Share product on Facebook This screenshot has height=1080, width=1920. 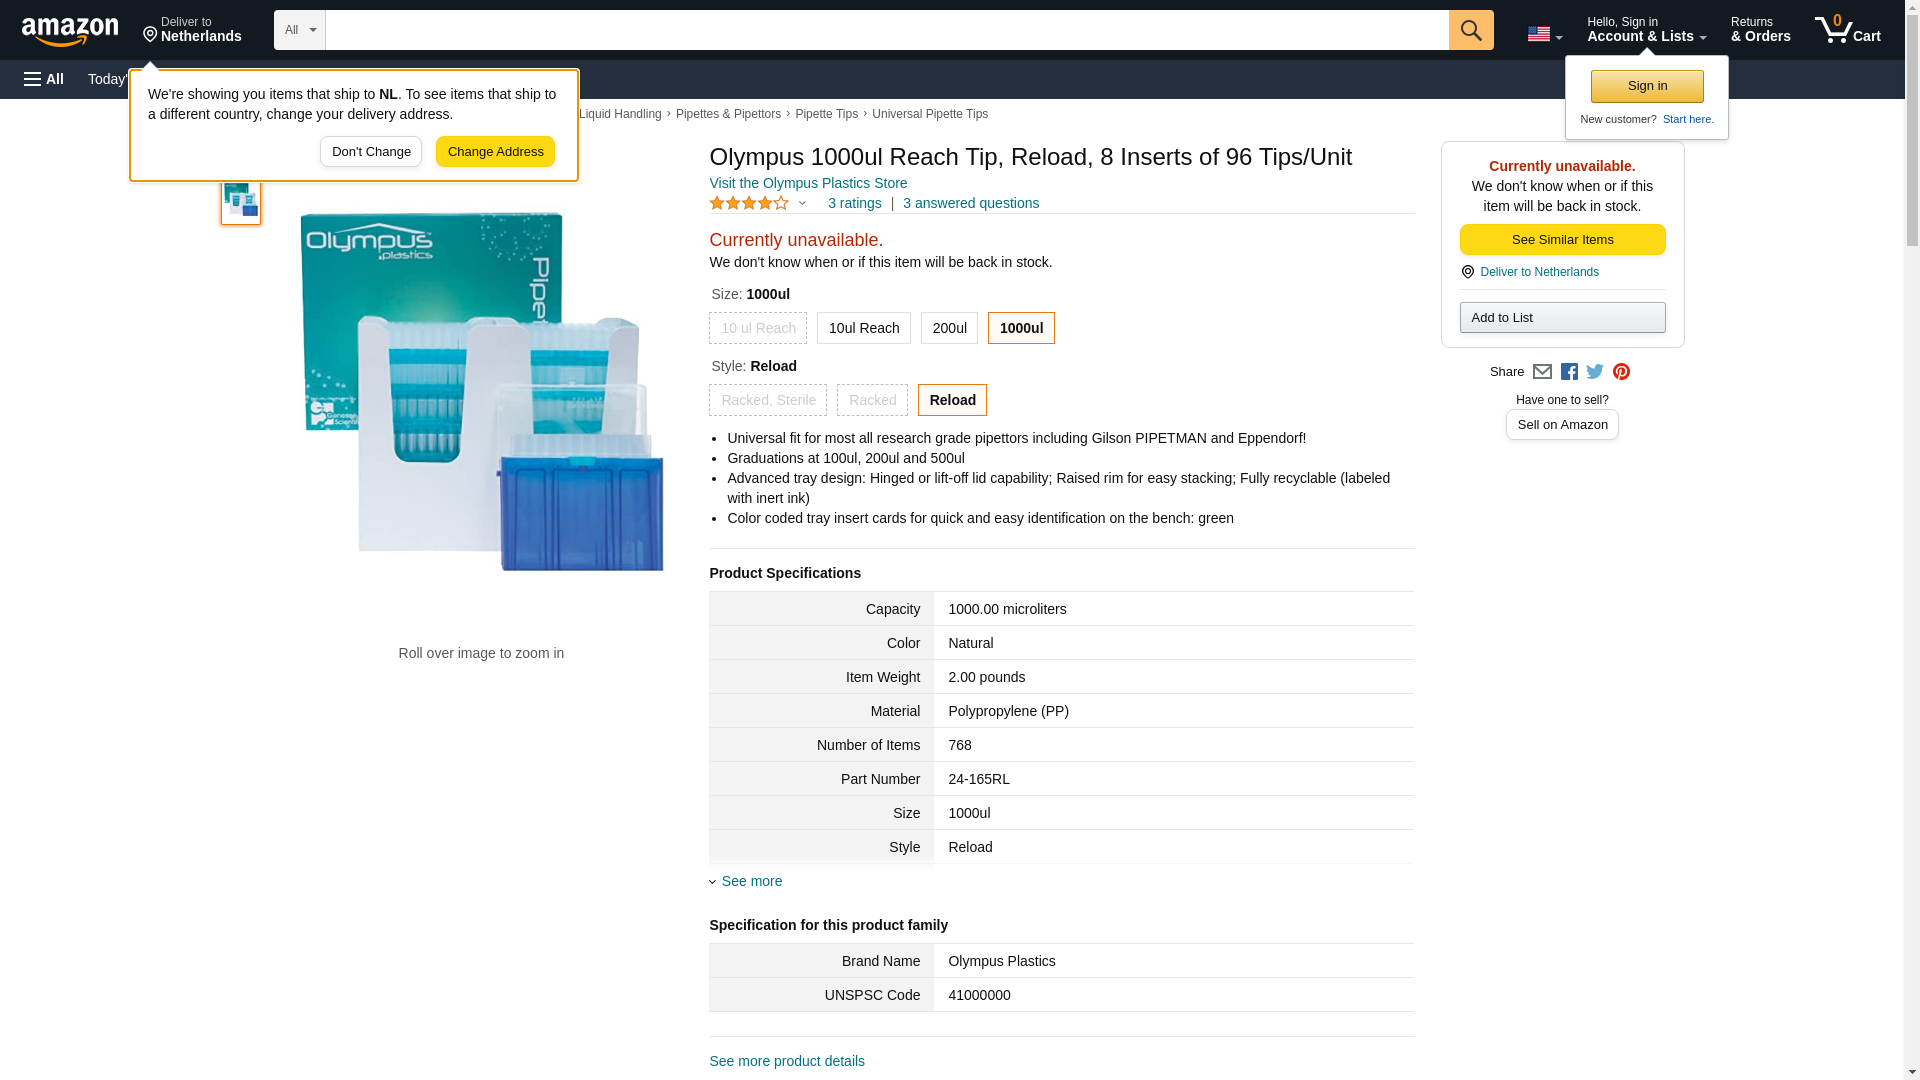[1569, 372]
